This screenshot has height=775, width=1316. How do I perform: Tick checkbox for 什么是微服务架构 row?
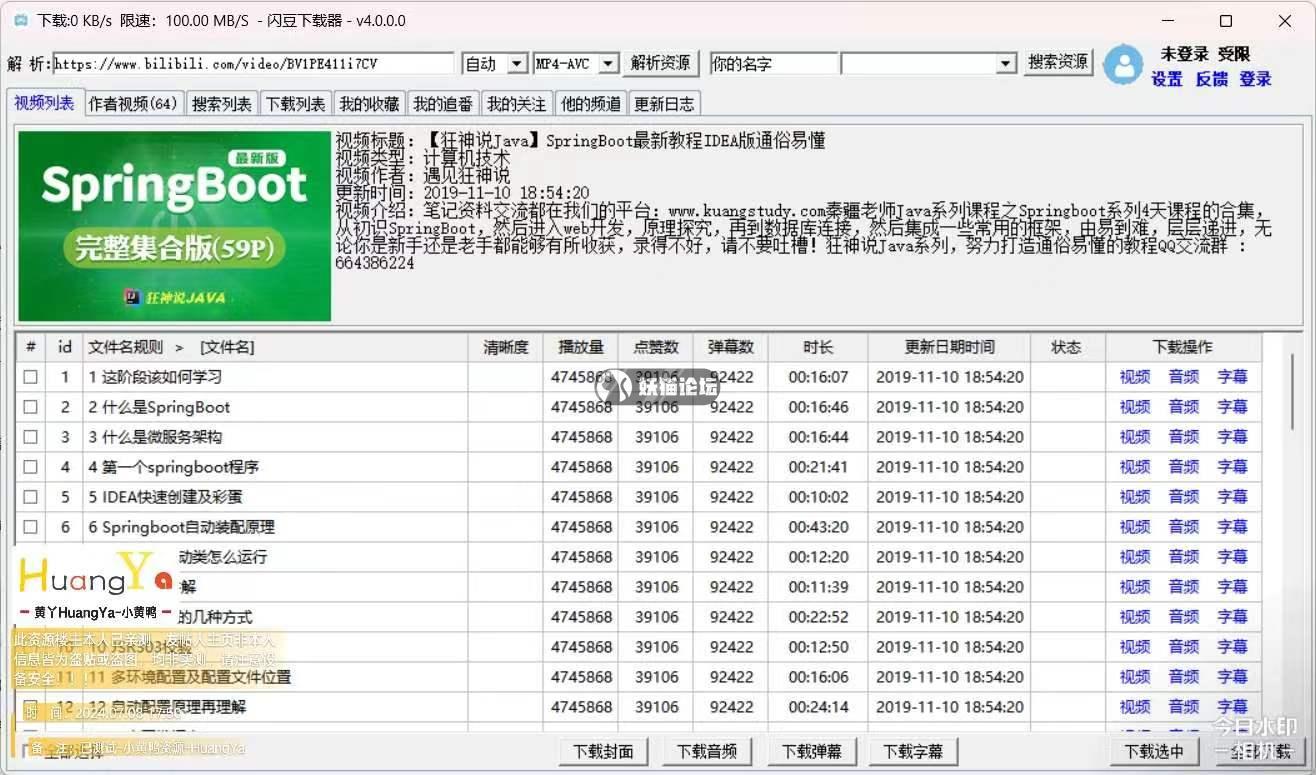tap(31, 437)
